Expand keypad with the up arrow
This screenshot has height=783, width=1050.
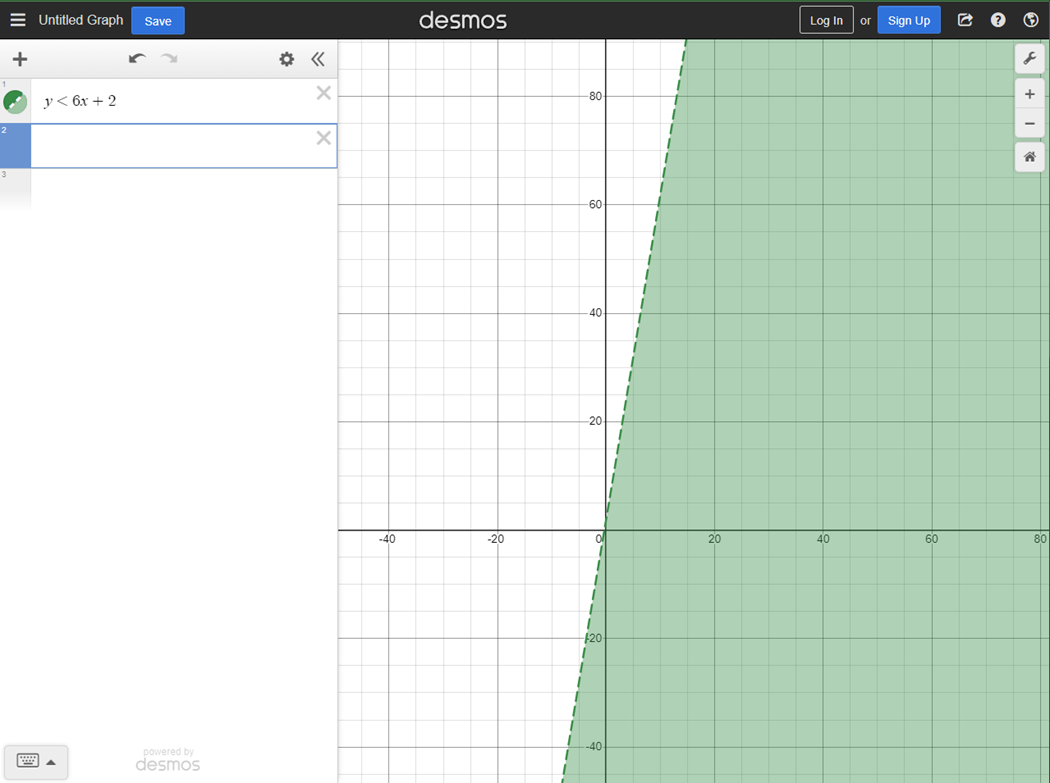click(51, 762)
